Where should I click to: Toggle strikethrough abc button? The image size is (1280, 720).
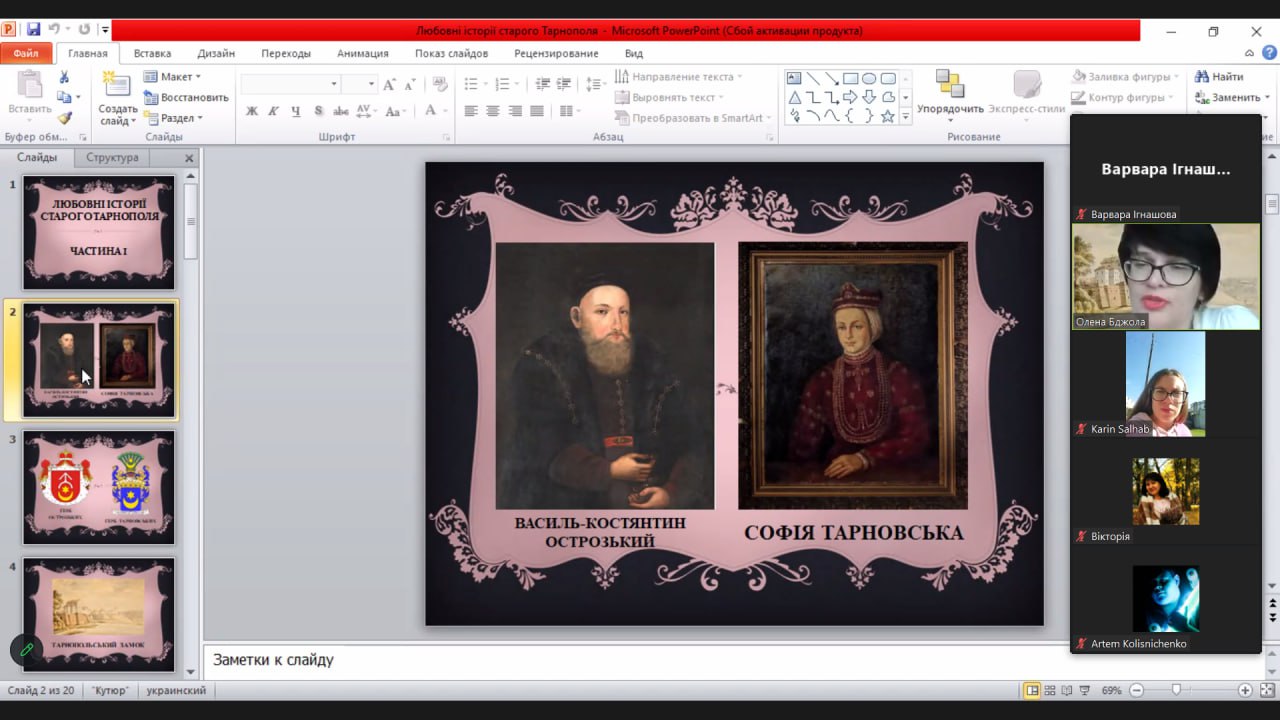pyautogui.click(x=341, y=111)
